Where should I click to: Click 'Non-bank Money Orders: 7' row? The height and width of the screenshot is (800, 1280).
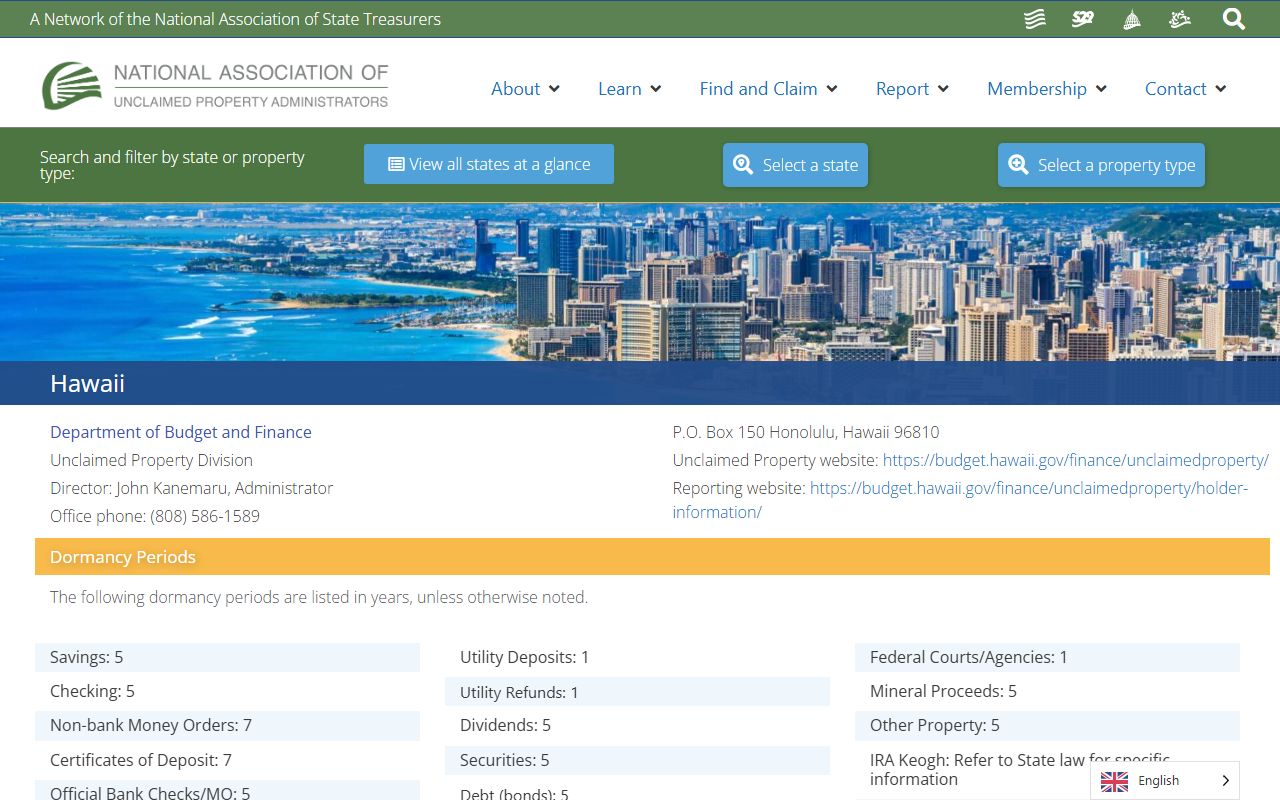point(227,725)
